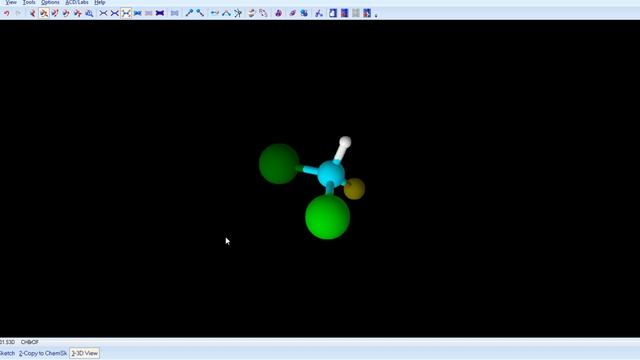Image resolution: width=640 pixels, height=360 pixels.
Task: Click the dark green atom on left
Action: [279, 164]
